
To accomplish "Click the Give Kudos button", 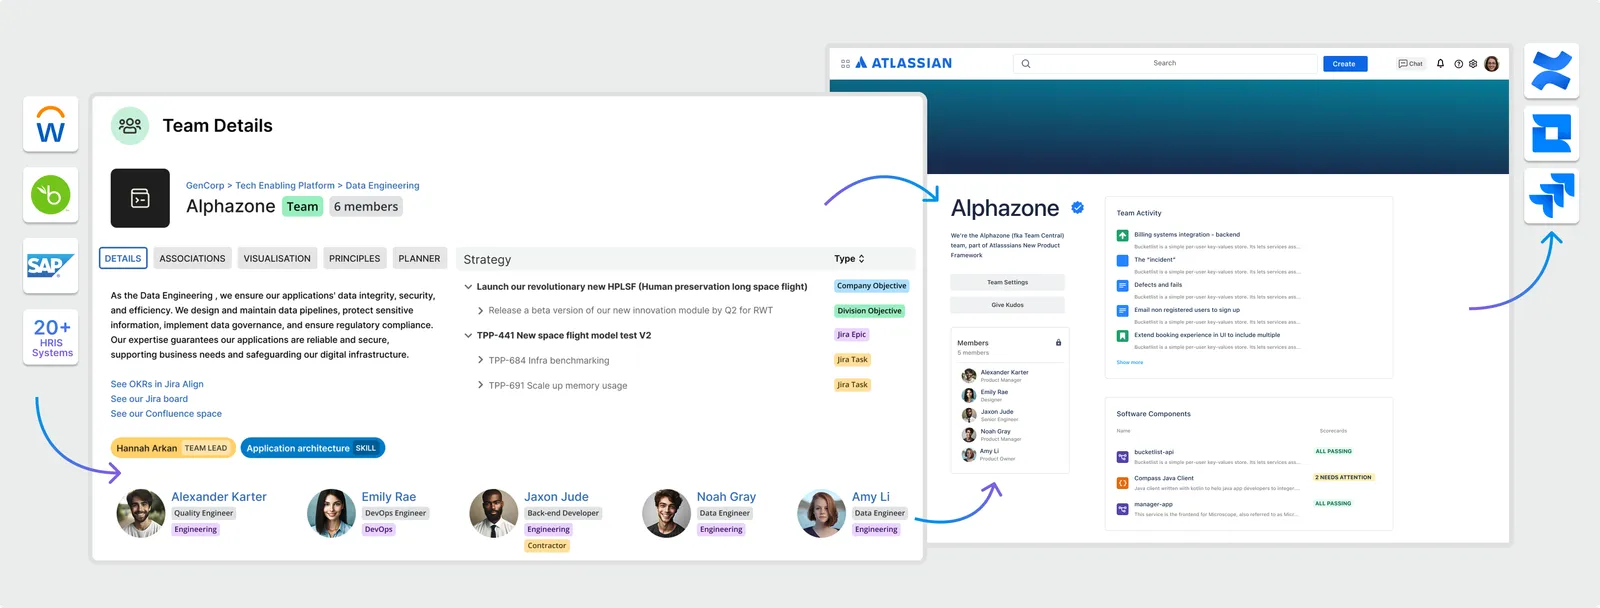I will [1007, 305].
